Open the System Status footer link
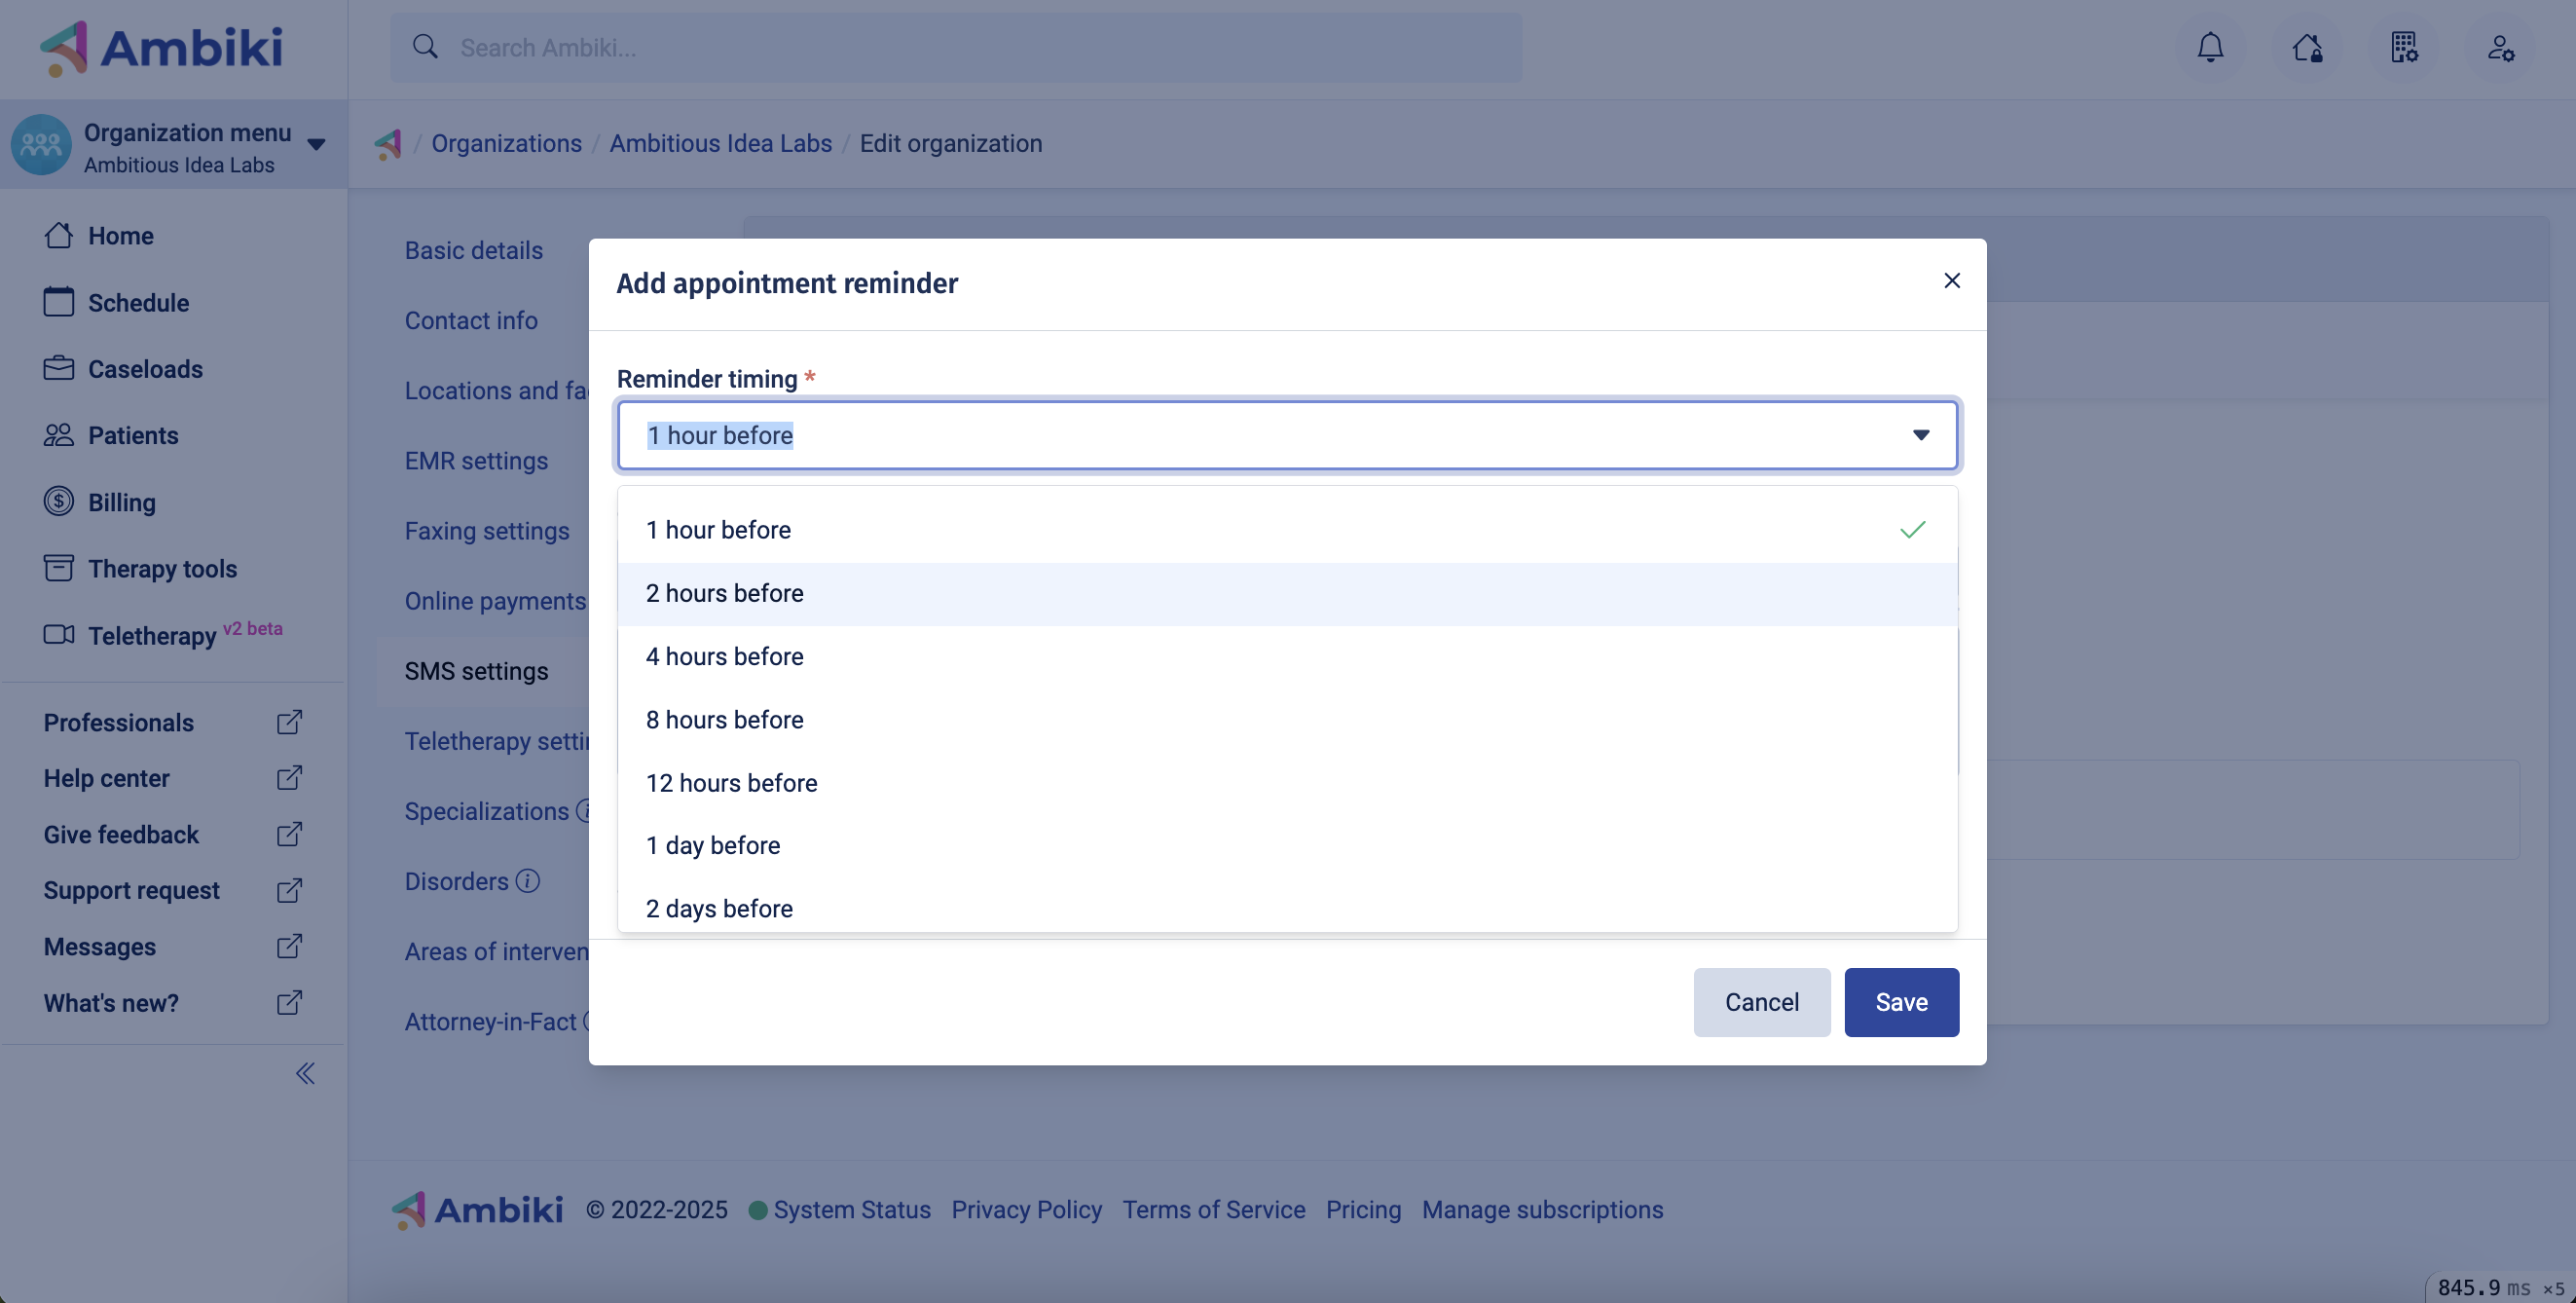 point(851,1210)
